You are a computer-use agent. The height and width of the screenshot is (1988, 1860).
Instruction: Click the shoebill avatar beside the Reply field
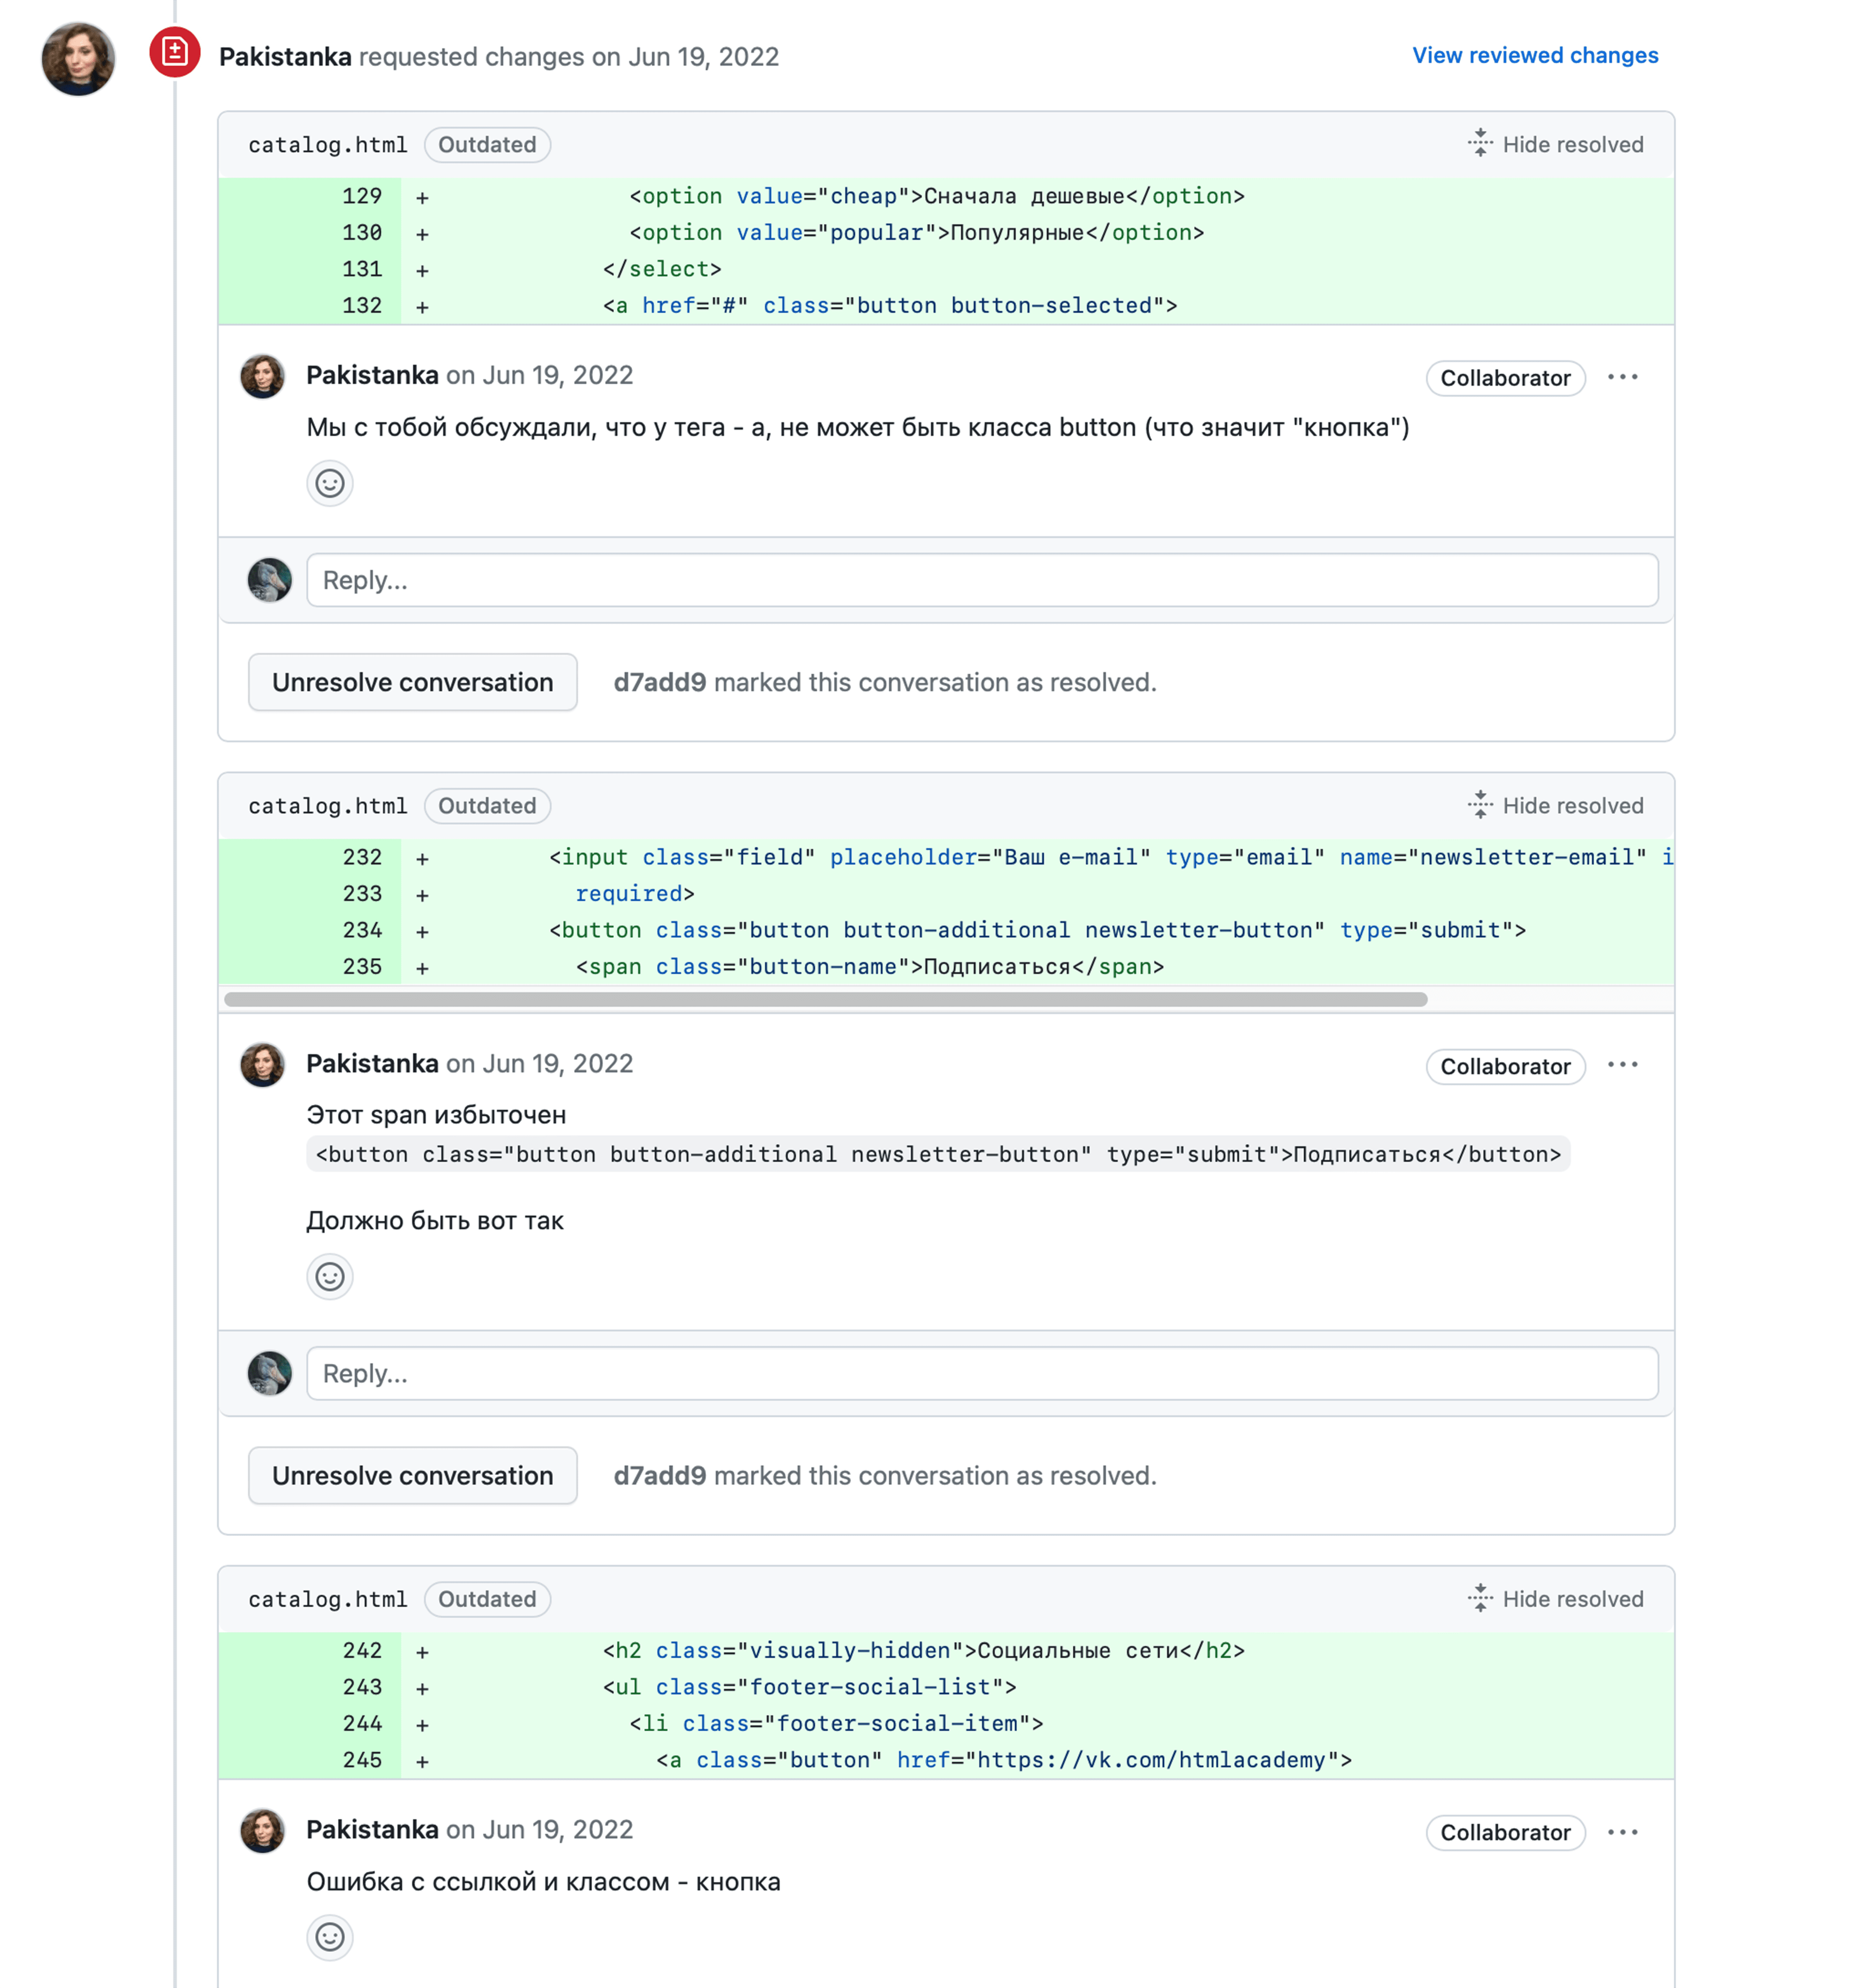(268, 580)
